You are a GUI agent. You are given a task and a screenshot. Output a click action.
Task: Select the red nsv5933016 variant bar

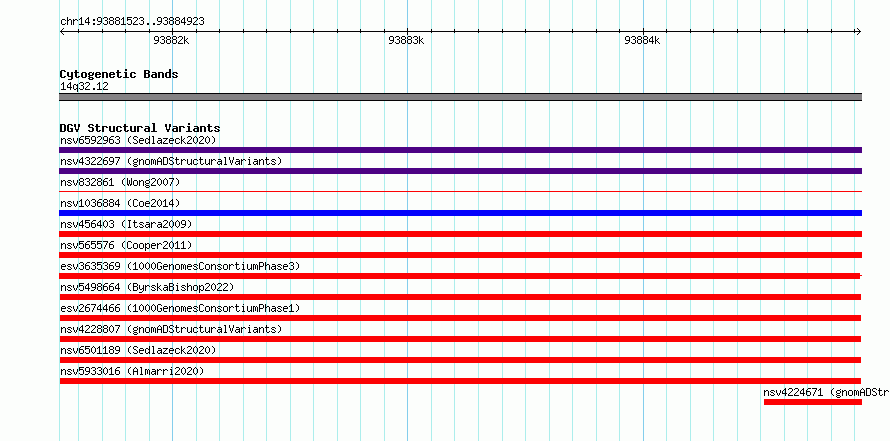[x=460, y=381]
